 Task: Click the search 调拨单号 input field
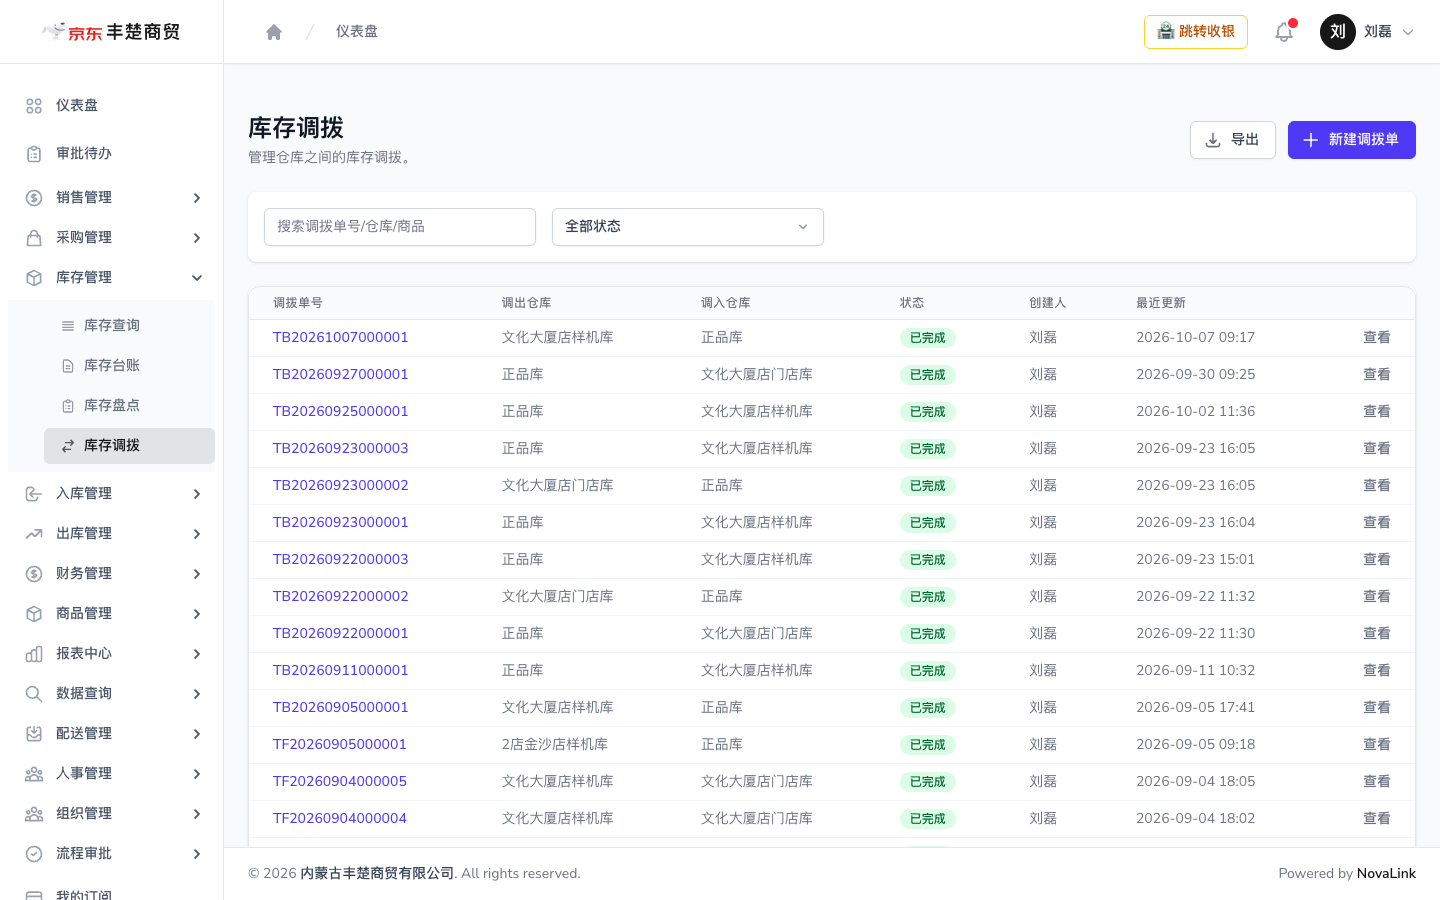(400, 227)
